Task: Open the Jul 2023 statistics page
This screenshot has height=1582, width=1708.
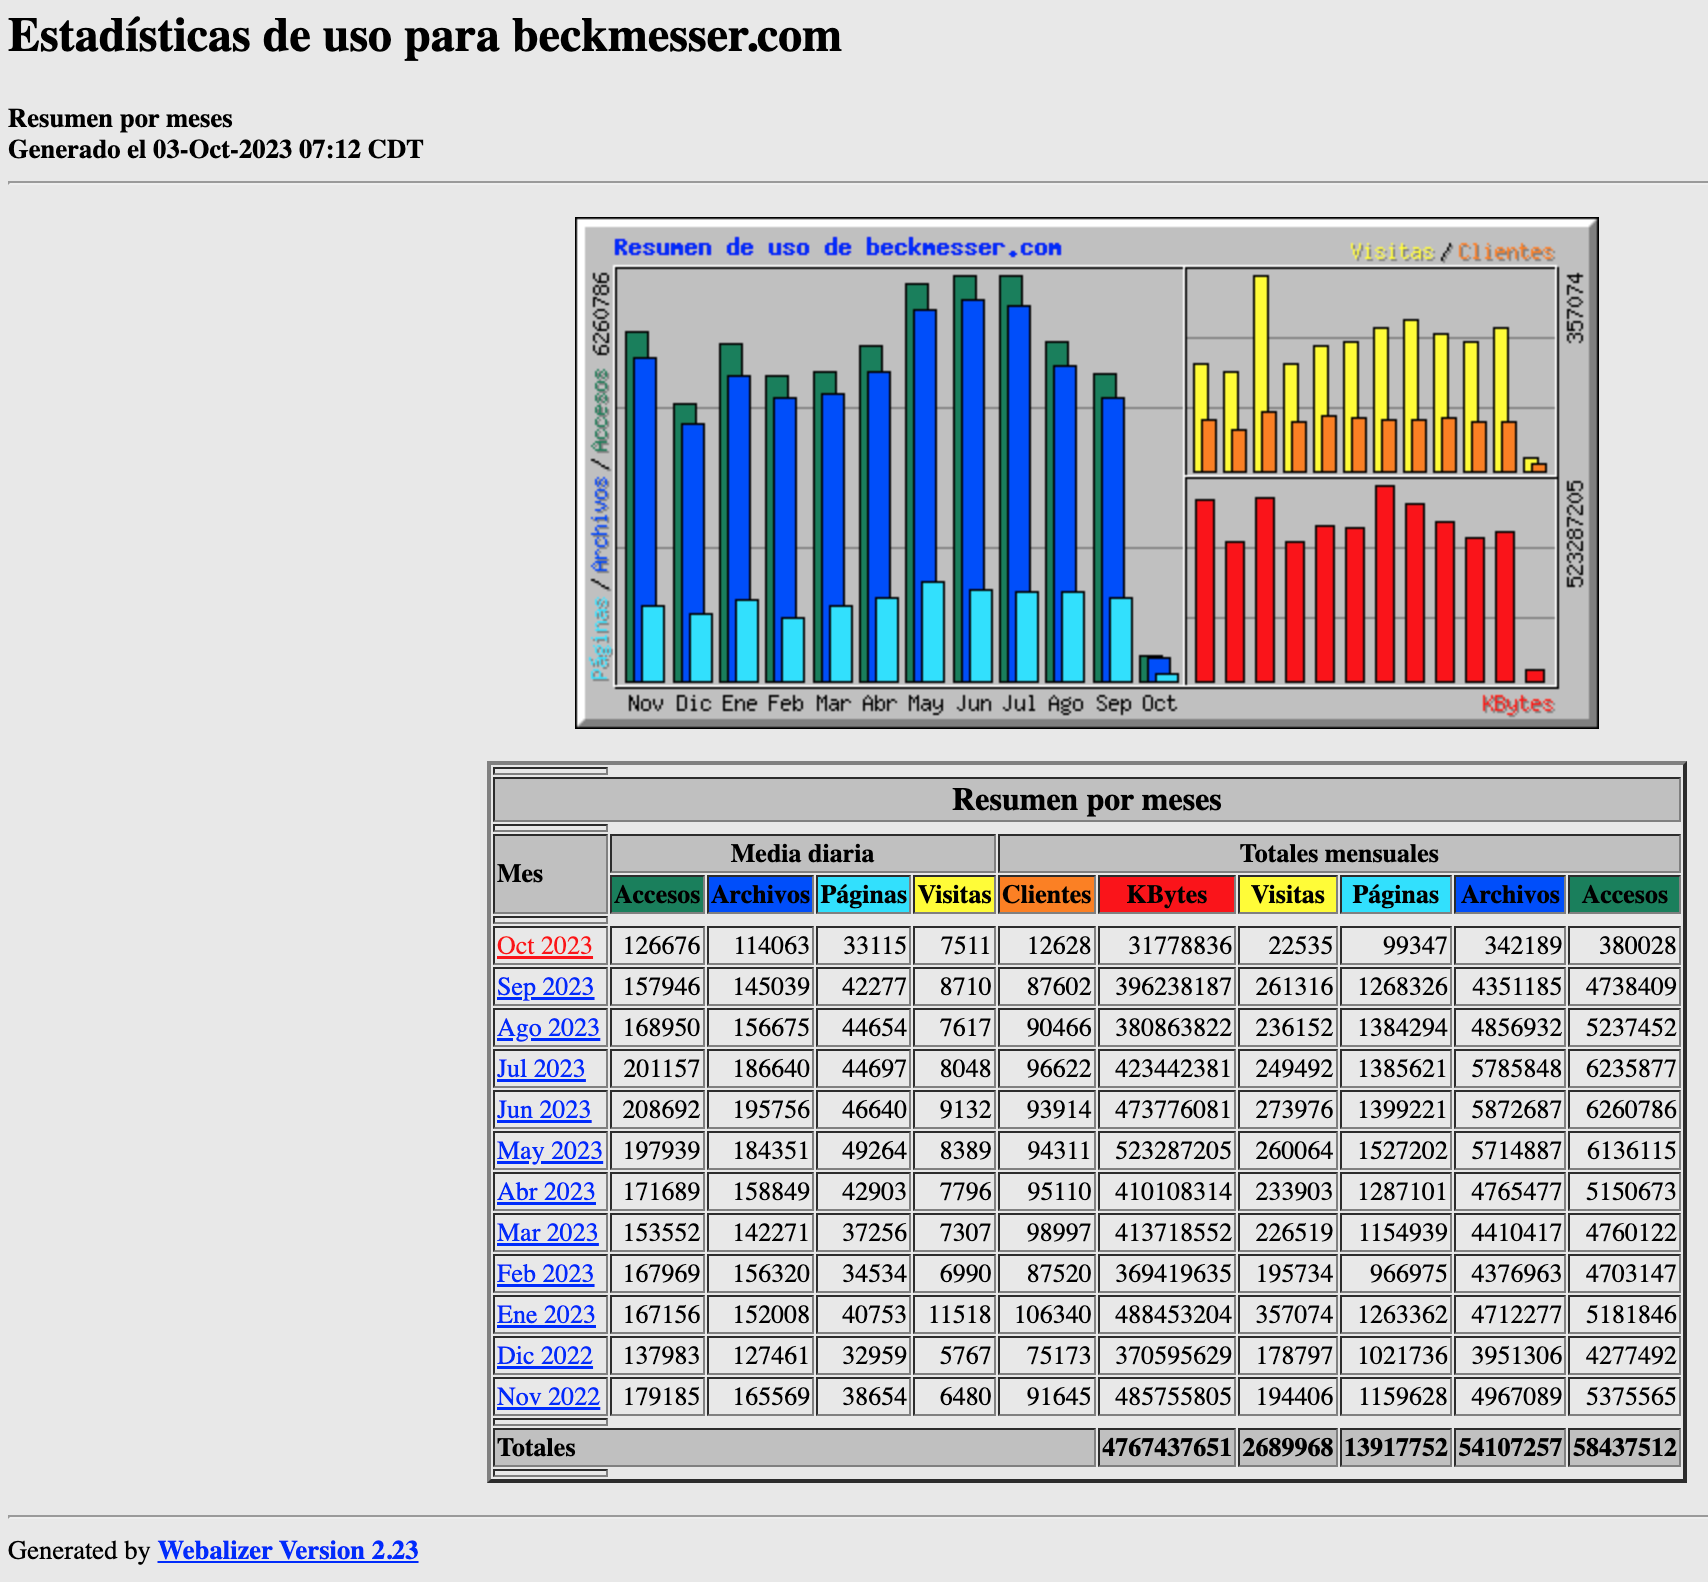Action: coord(541,1068)
